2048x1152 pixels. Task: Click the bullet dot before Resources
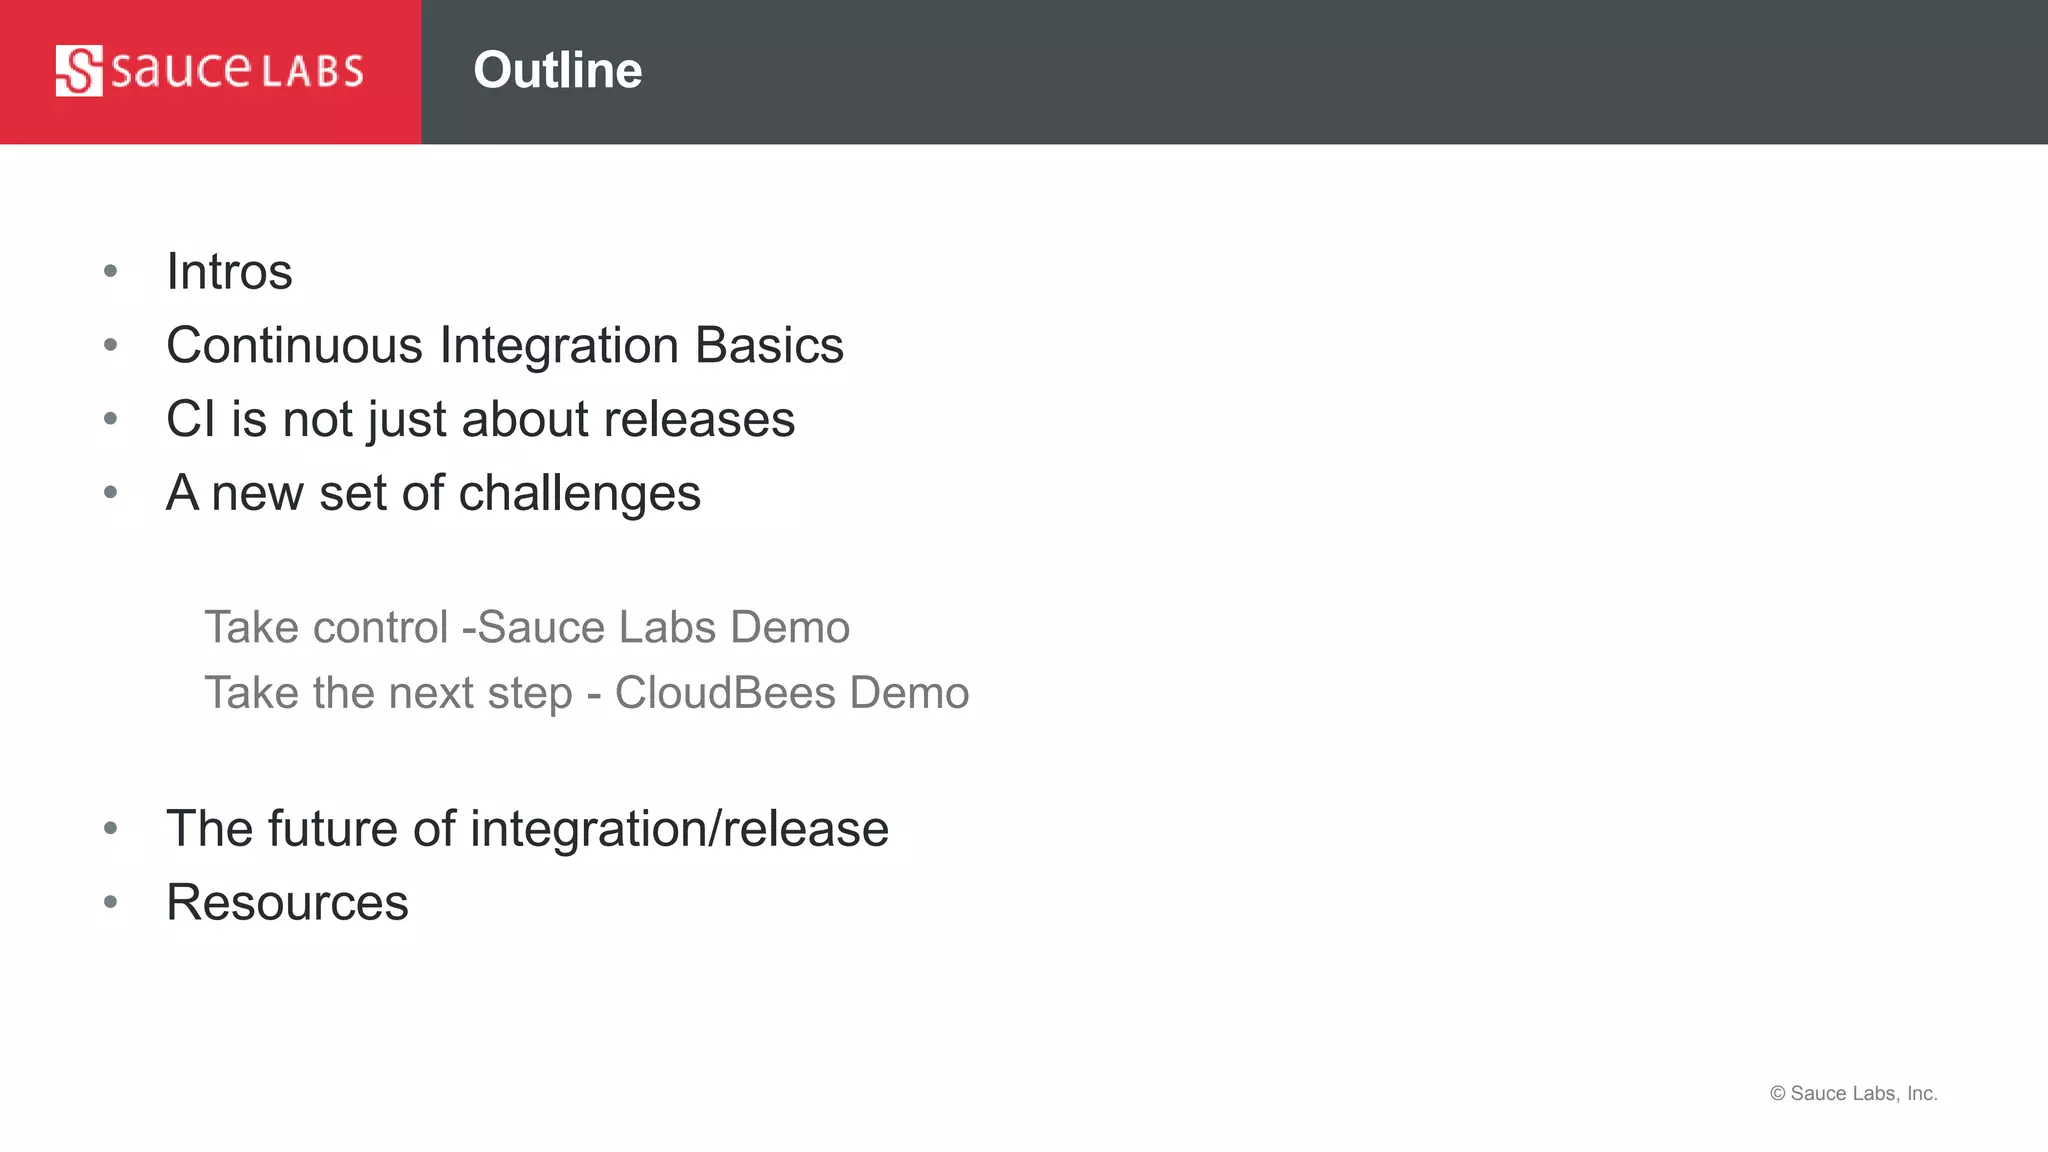pyautogui.click(x=111, y=902)
